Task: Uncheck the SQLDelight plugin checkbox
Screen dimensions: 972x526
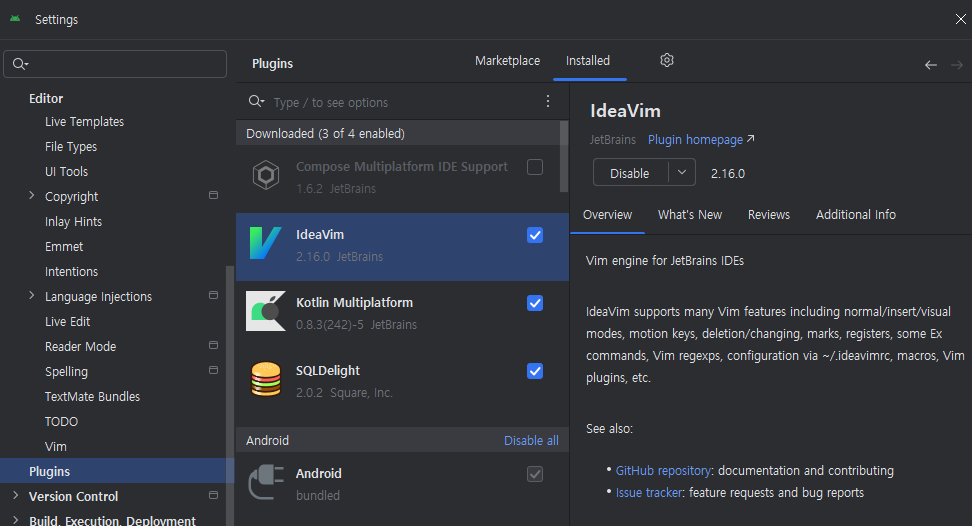Action: click(535, 371)
